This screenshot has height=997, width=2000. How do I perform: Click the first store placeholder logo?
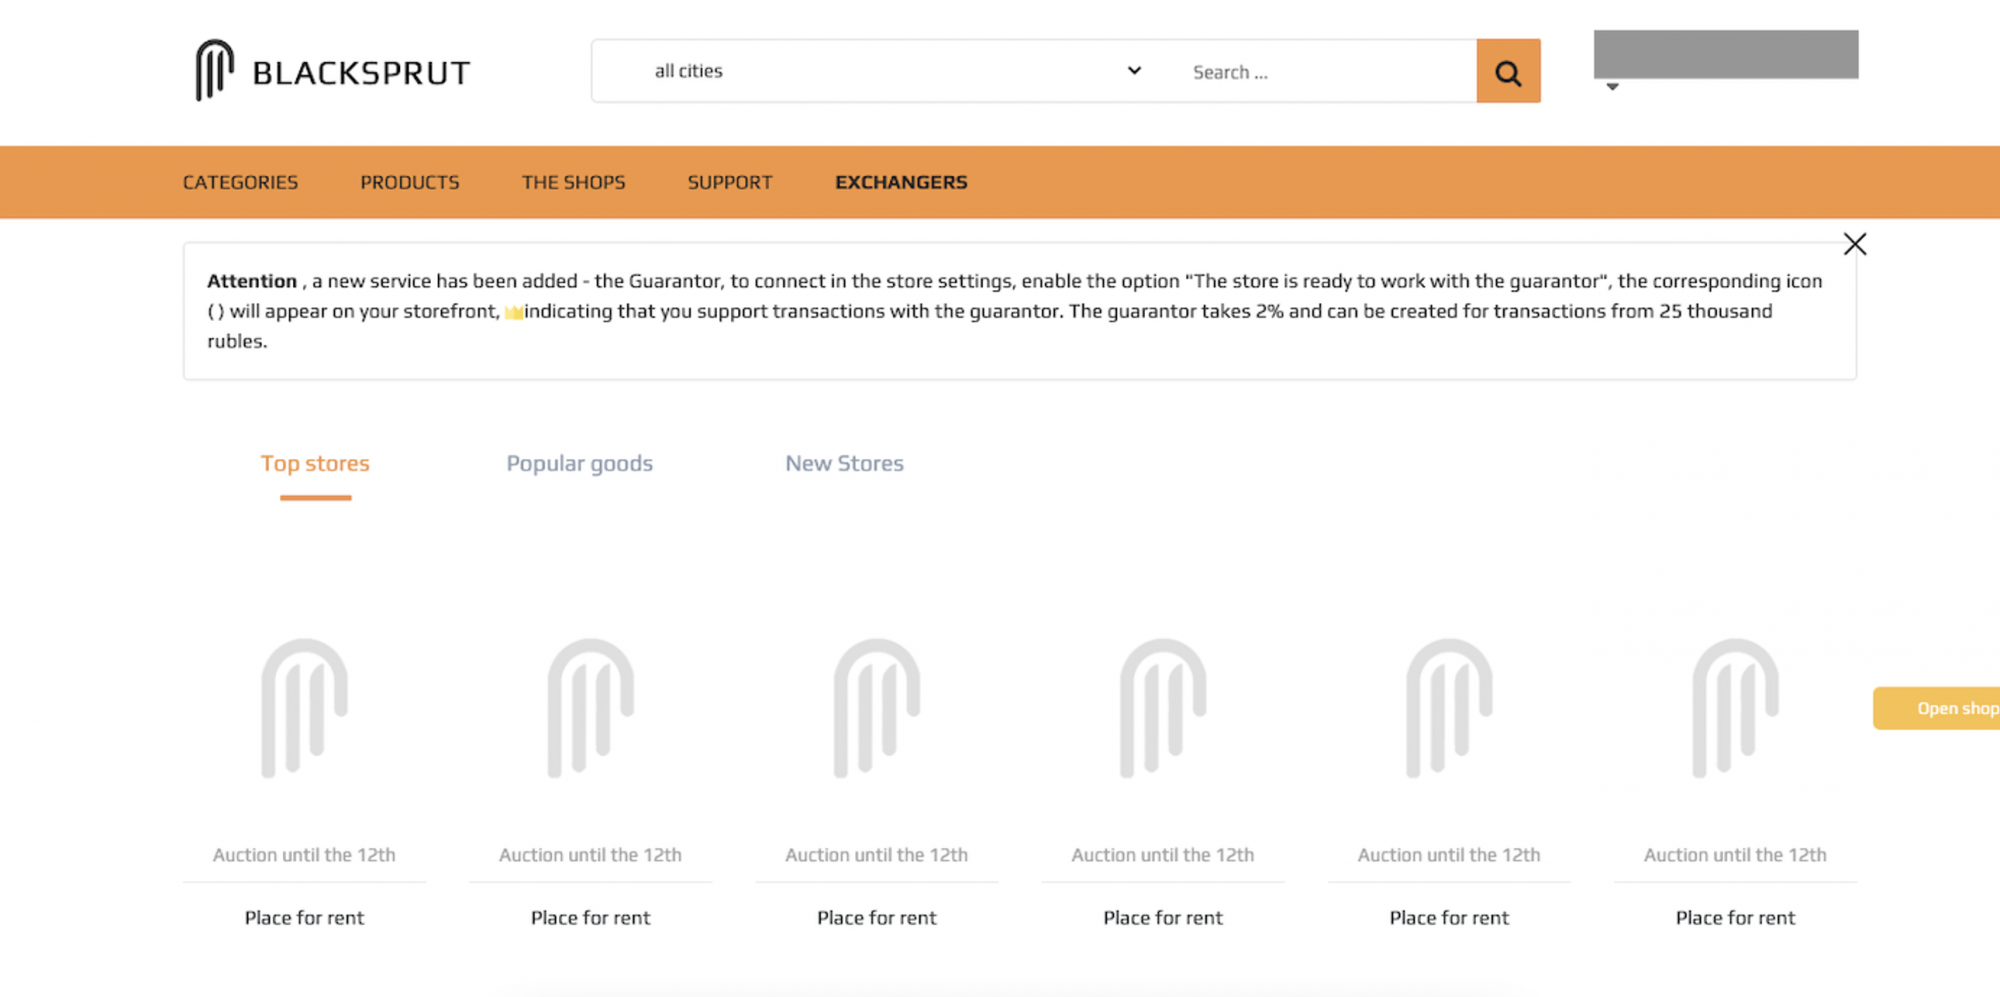coord(304,708)
